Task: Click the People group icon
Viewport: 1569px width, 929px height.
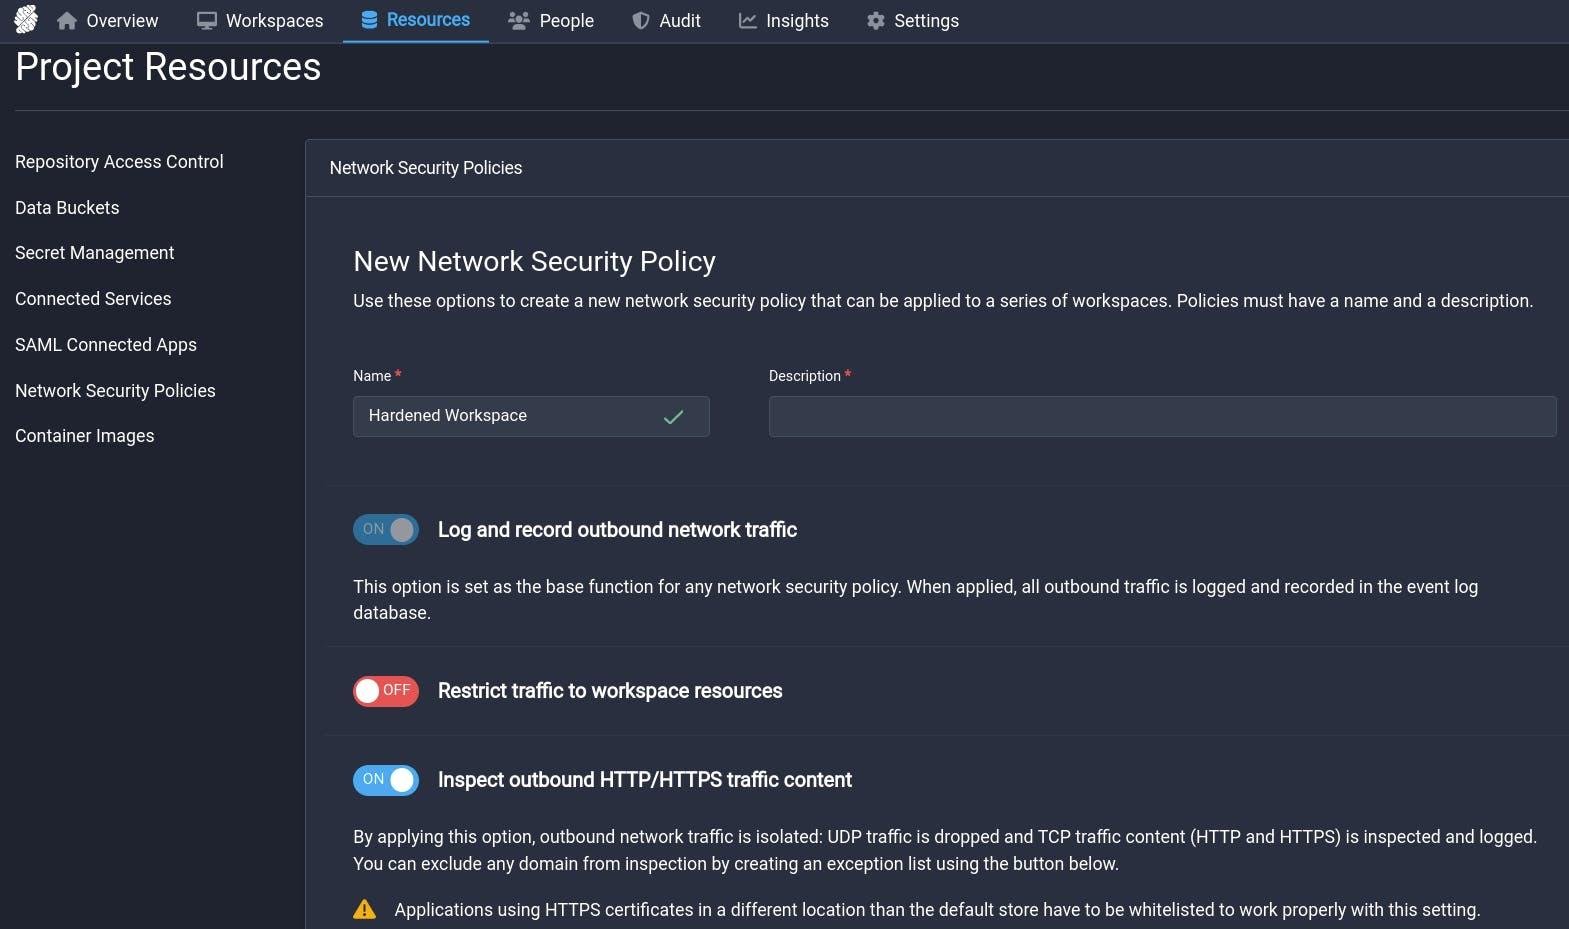Action: [519, 21]
